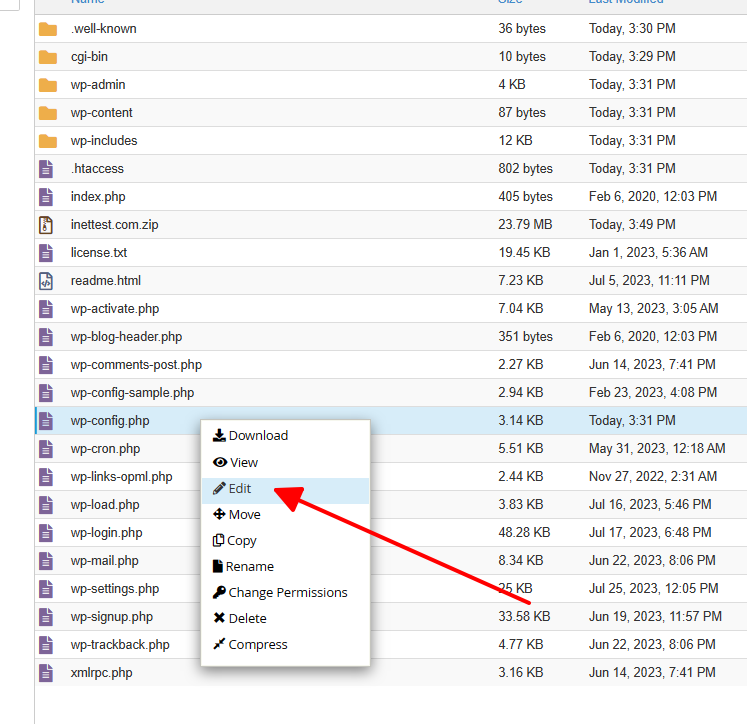
Task: Choose Change Permissions menu entry
Action: pyautogui.click(x=287, y=592)
